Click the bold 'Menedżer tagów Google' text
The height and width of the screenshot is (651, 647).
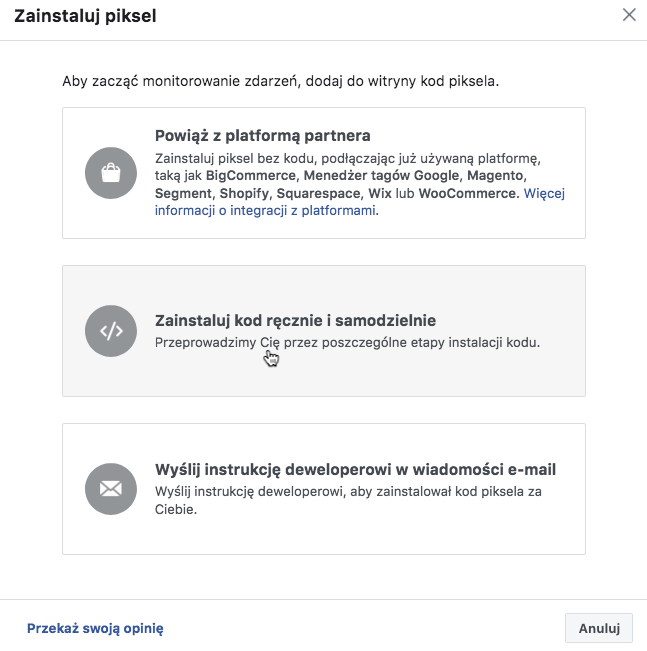tap(382, 176)
